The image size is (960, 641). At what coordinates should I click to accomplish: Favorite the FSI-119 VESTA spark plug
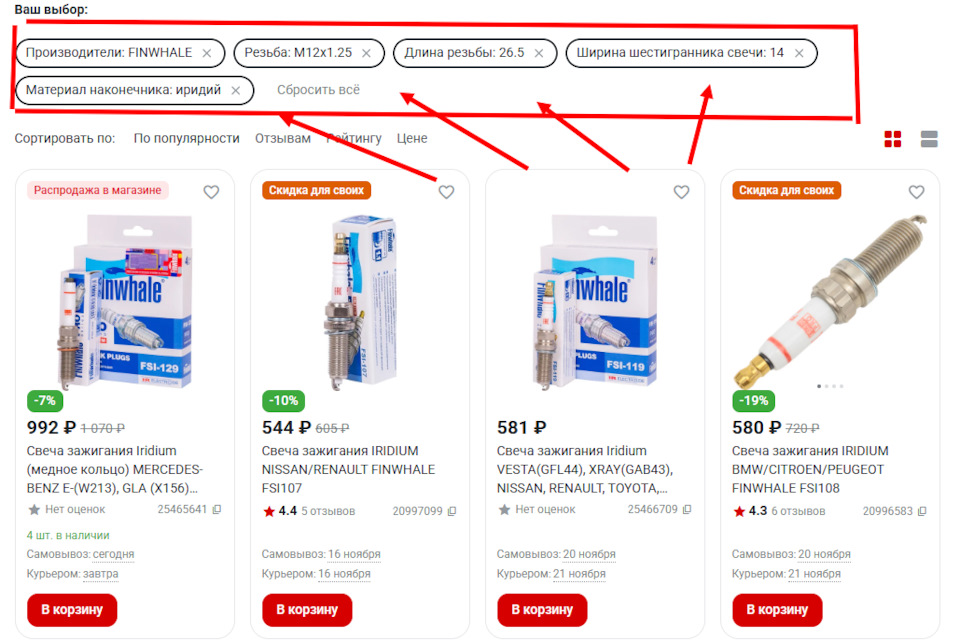pos(681,192)
